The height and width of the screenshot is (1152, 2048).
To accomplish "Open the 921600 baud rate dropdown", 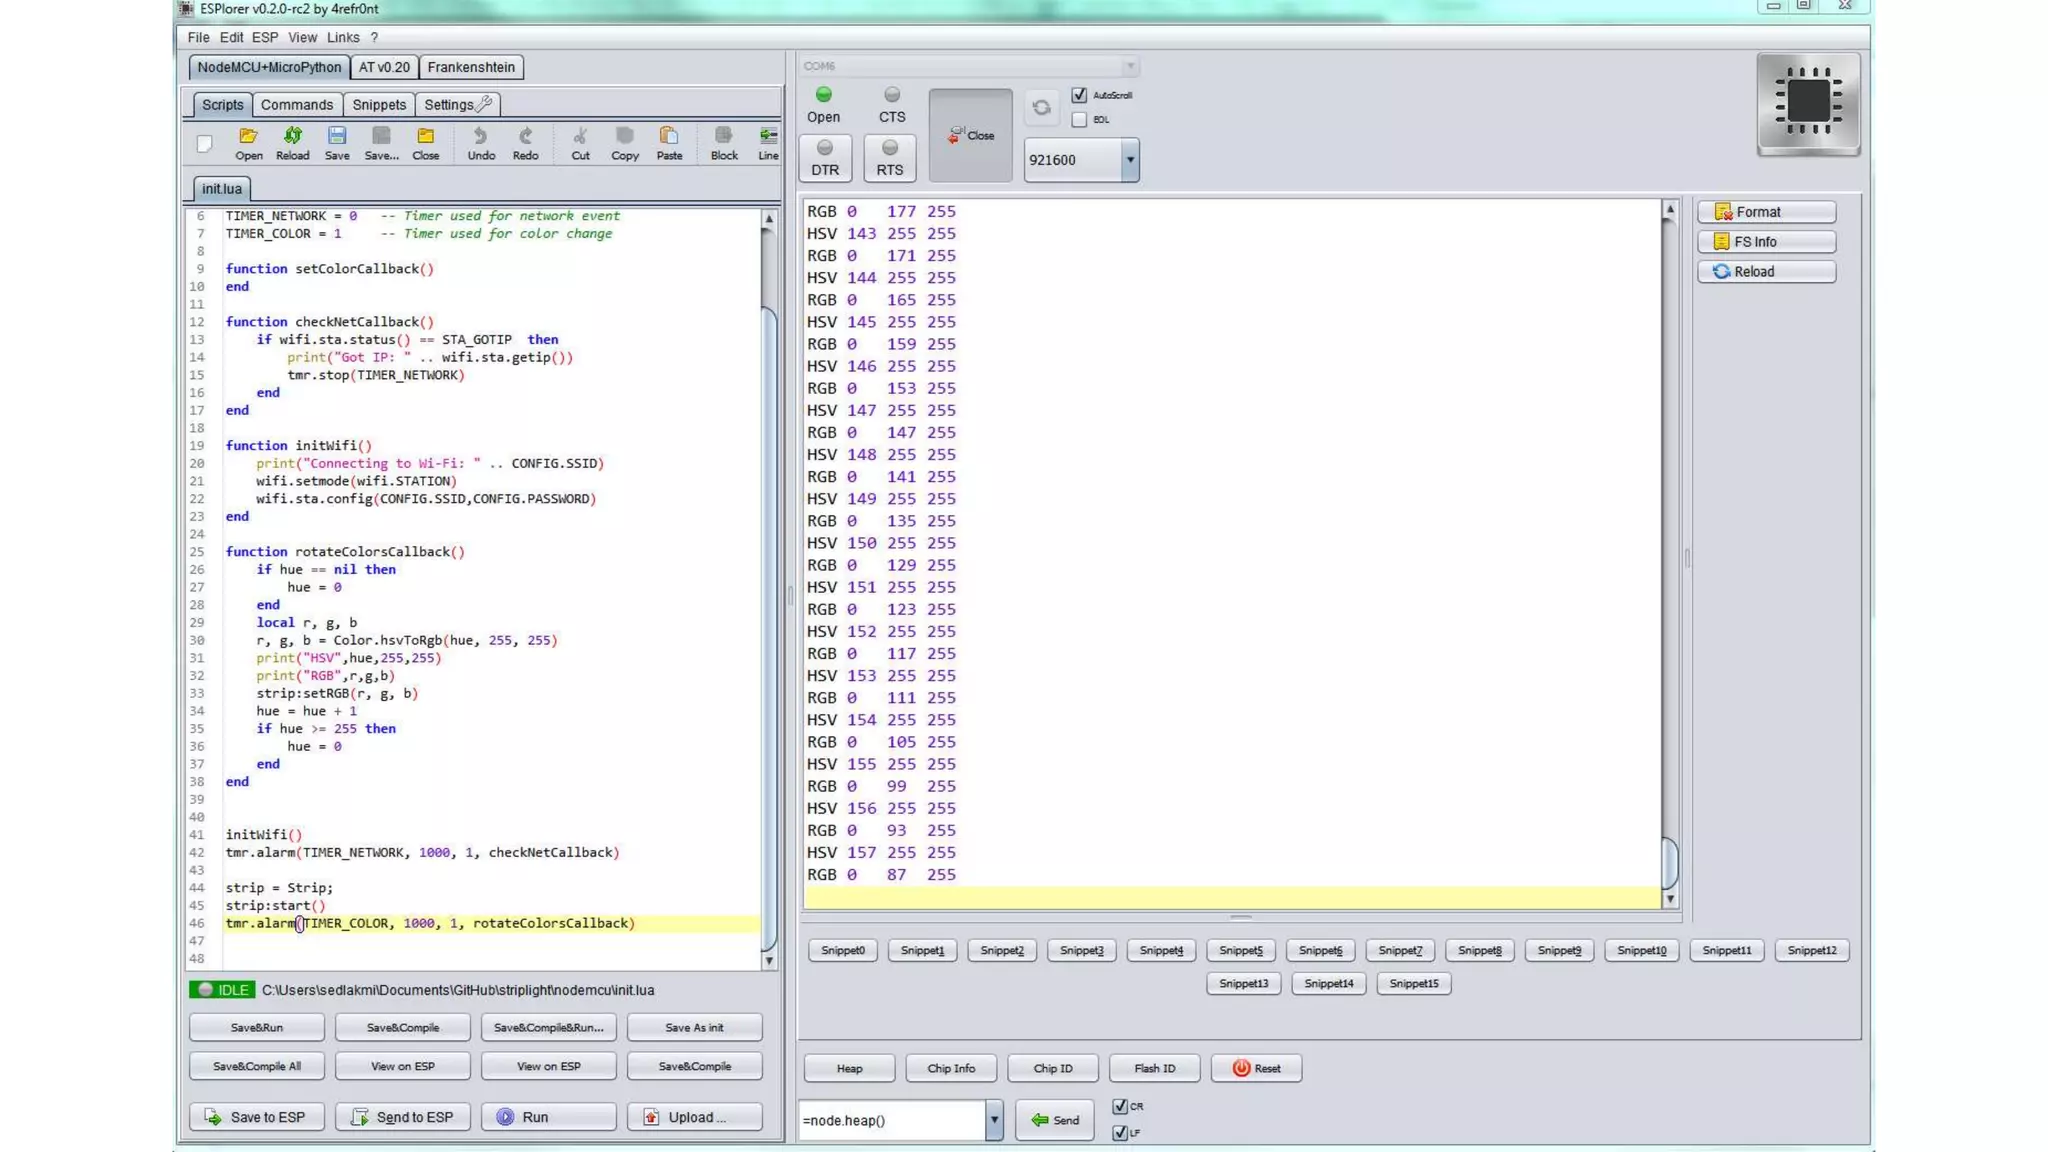I will point(1129,160).
